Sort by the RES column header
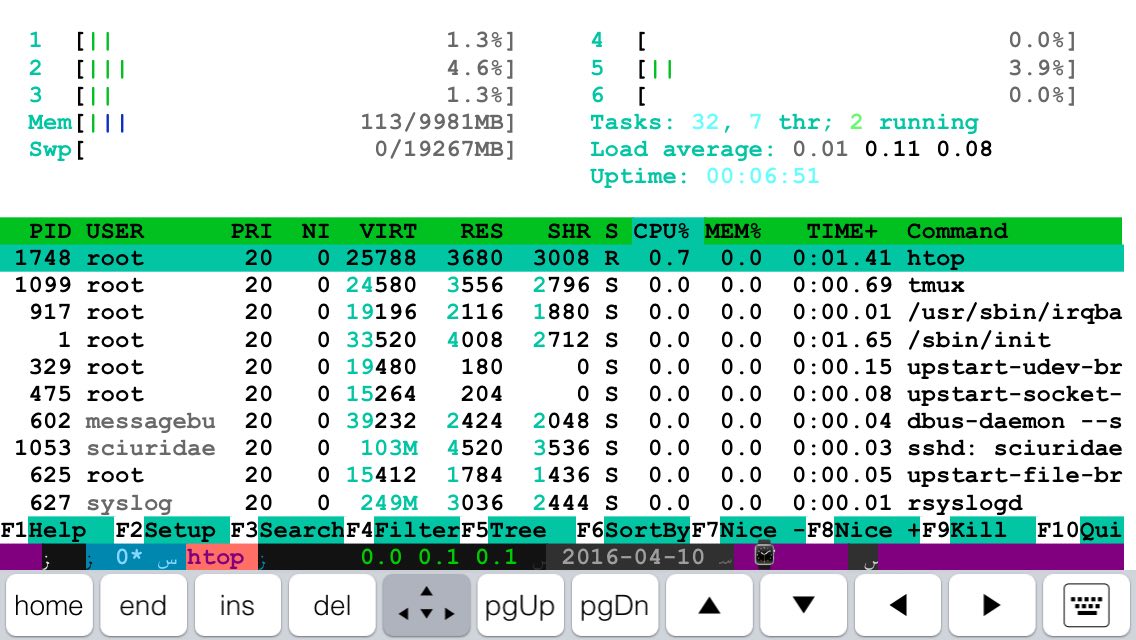This screenshot has width=1136, height=640. pyautogui.click(x=482, y=231)
